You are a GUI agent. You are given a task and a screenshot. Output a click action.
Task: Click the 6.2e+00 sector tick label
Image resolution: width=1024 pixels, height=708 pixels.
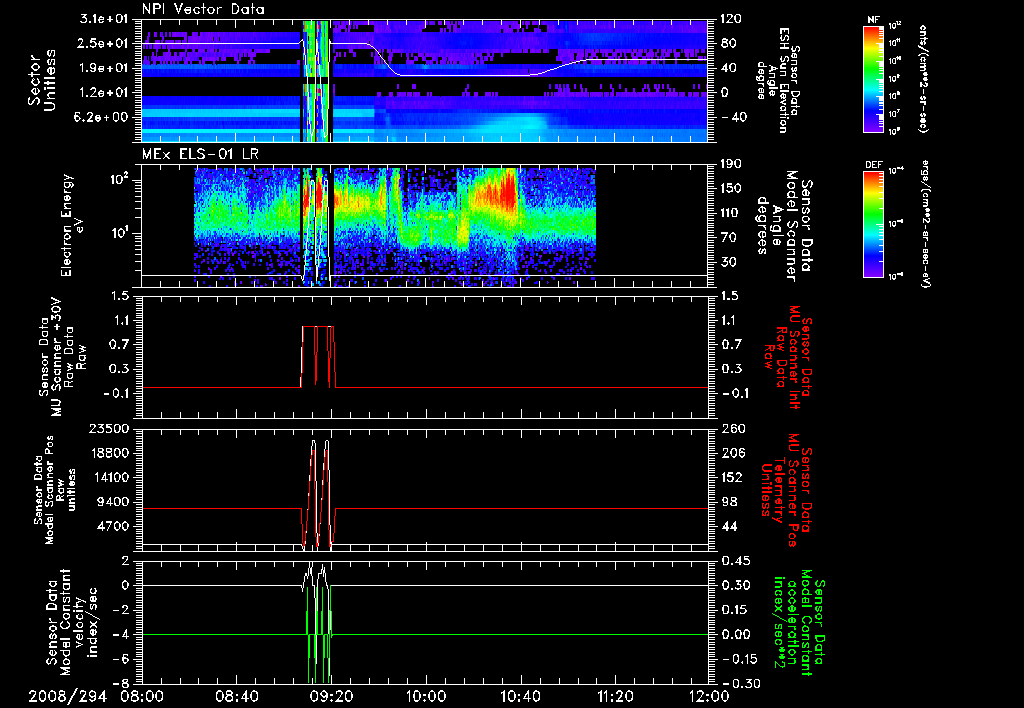[103, 117]
